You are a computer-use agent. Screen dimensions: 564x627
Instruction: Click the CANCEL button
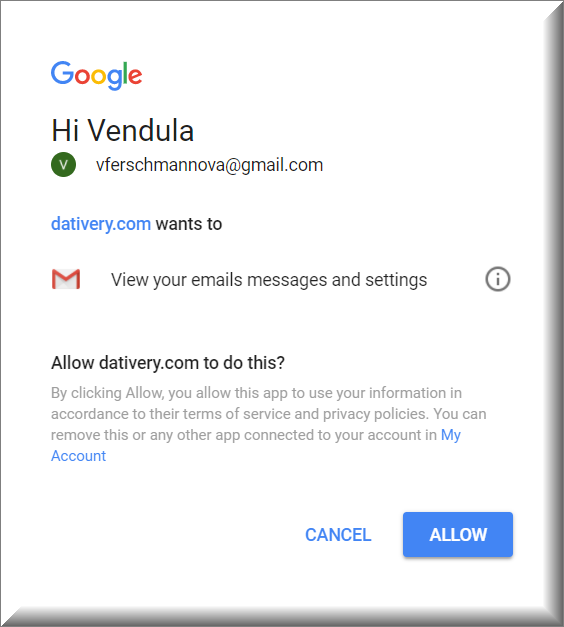(338, 535)
